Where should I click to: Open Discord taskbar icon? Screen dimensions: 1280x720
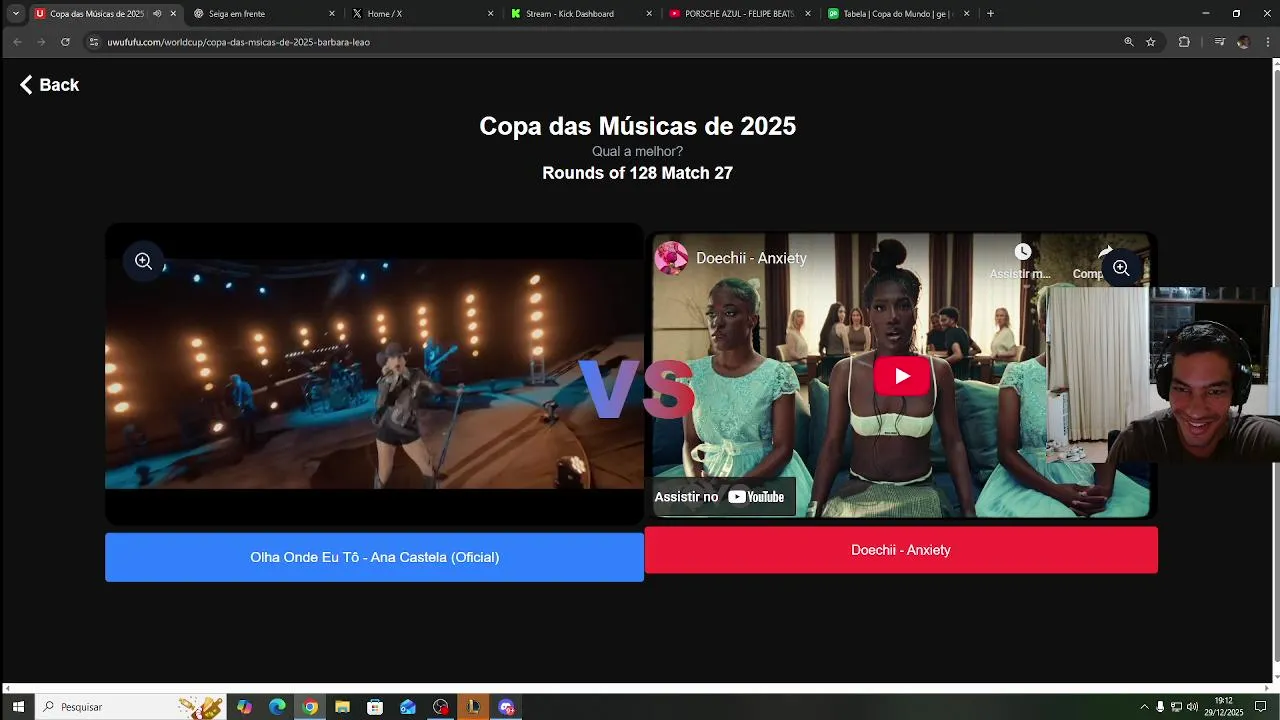[x=506, y=707]
